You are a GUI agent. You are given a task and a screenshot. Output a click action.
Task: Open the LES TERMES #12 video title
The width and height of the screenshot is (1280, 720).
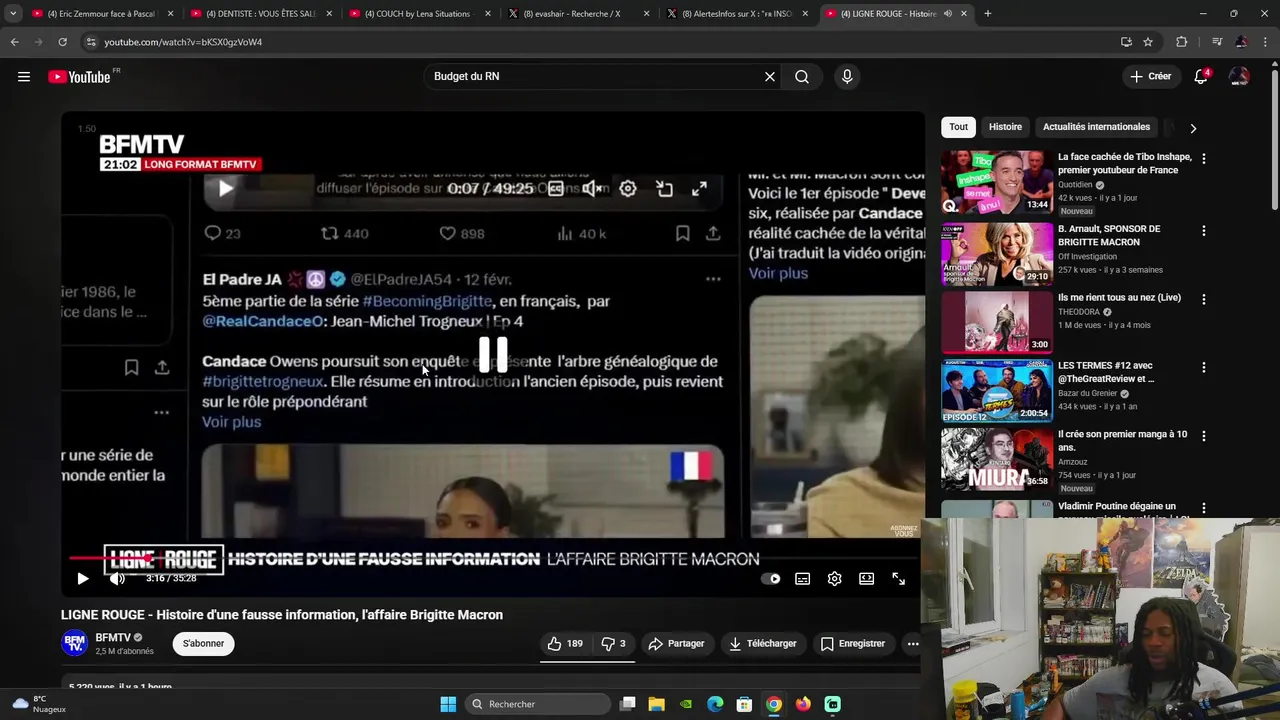(x=1106, y=372)
